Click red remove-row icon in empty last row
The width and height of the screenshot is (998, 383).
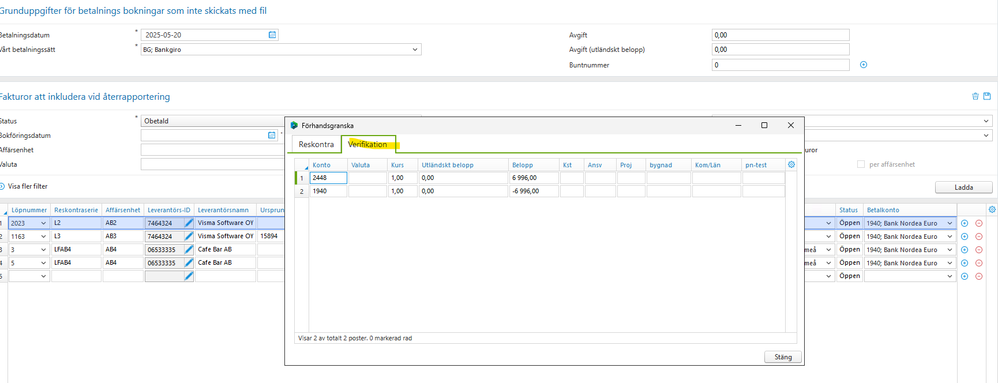pyautogui.click(x=979, y=276)
